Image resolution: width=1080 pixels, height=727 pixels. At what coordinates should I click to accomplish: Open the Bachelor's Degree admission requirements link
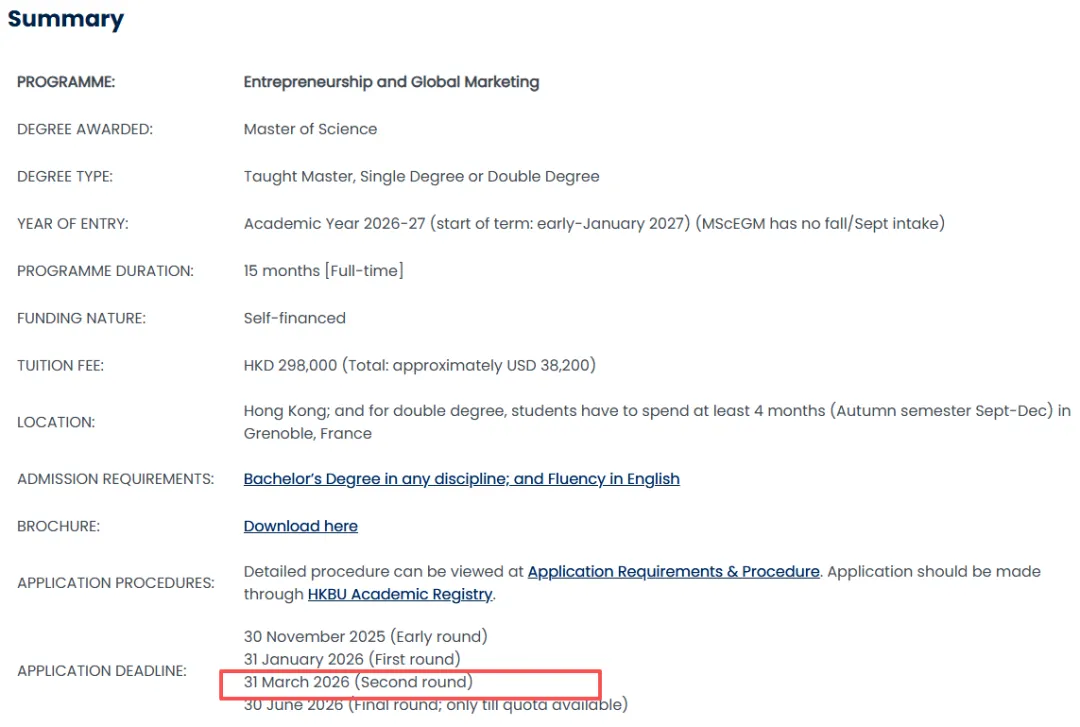(x=461, y=479)
